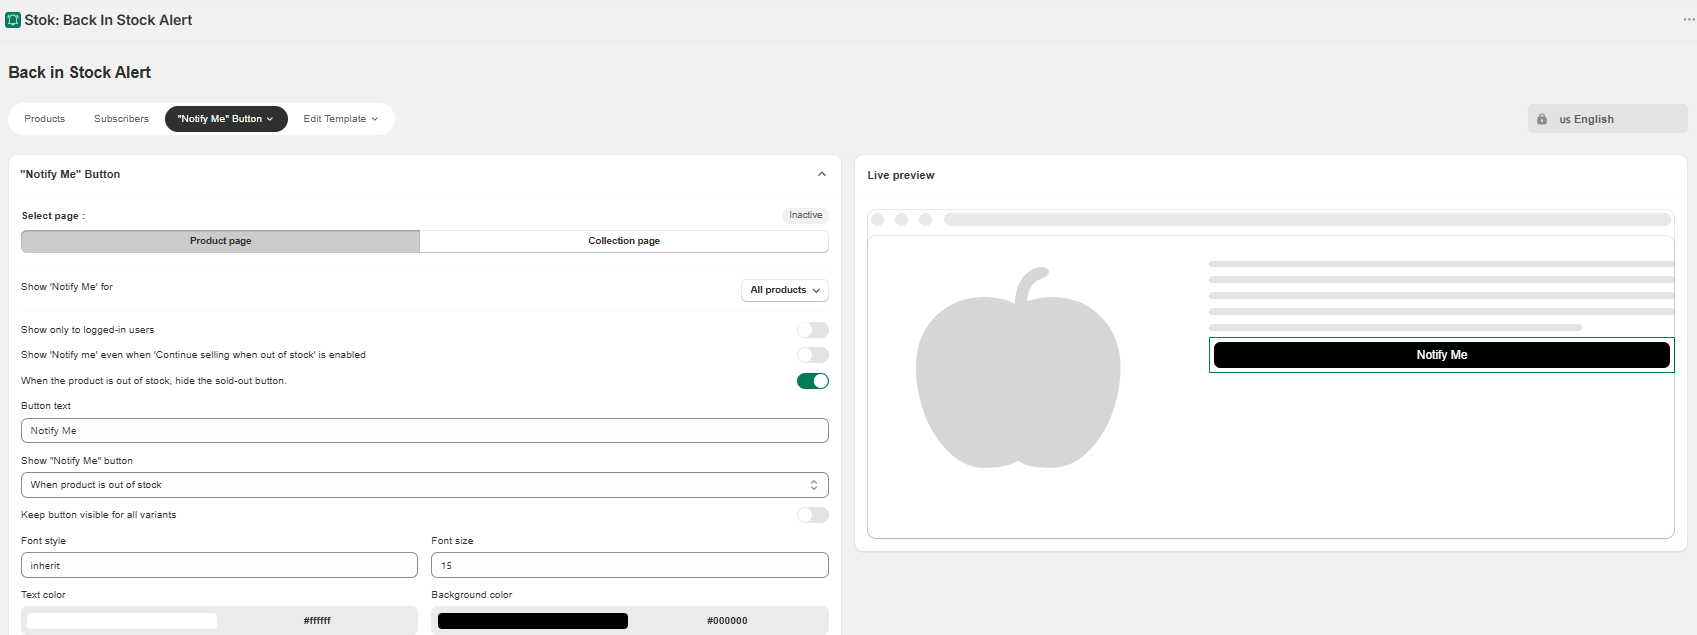The image size is (1697, 635).
Task: Click the Back in Stock Alert heading
Action: [80, 72]
